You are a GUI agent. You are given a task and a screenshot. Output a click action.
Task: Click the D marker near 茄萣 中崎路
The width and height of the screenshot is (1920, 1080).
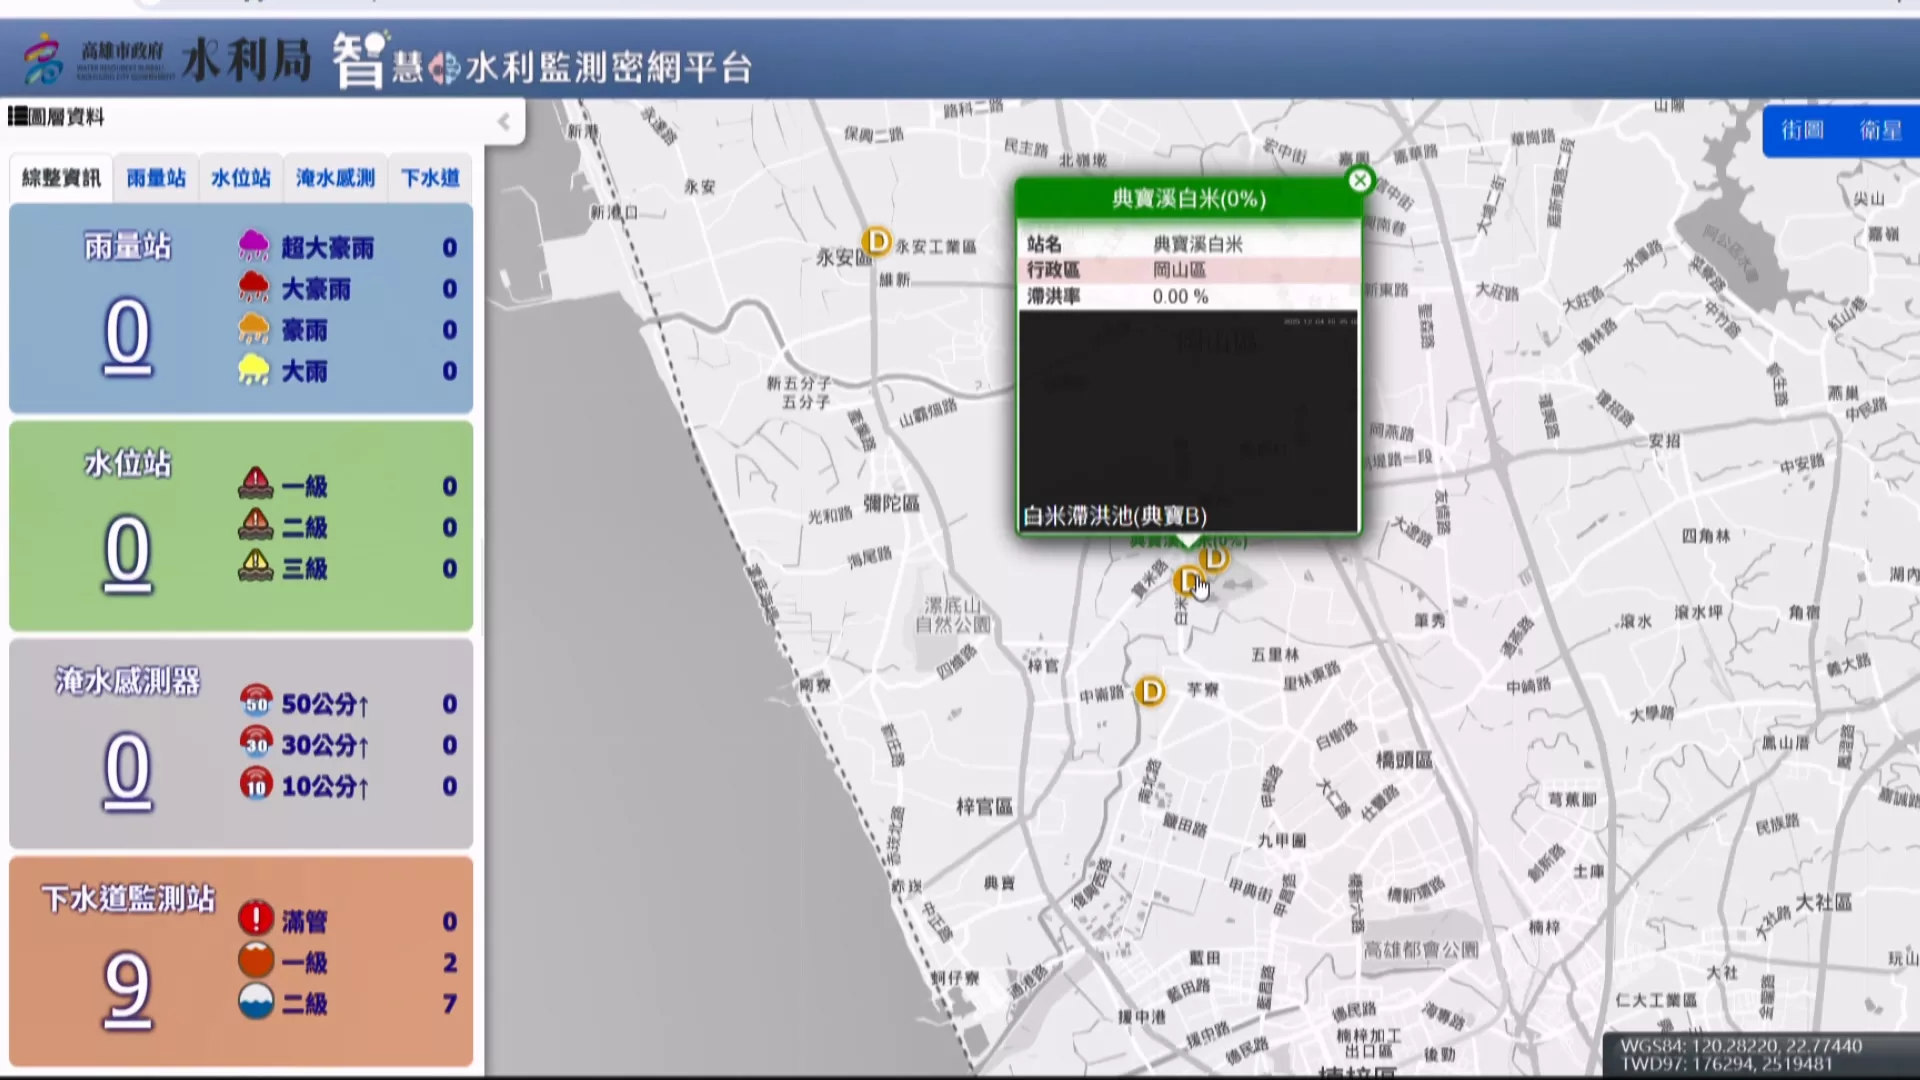1151,691
